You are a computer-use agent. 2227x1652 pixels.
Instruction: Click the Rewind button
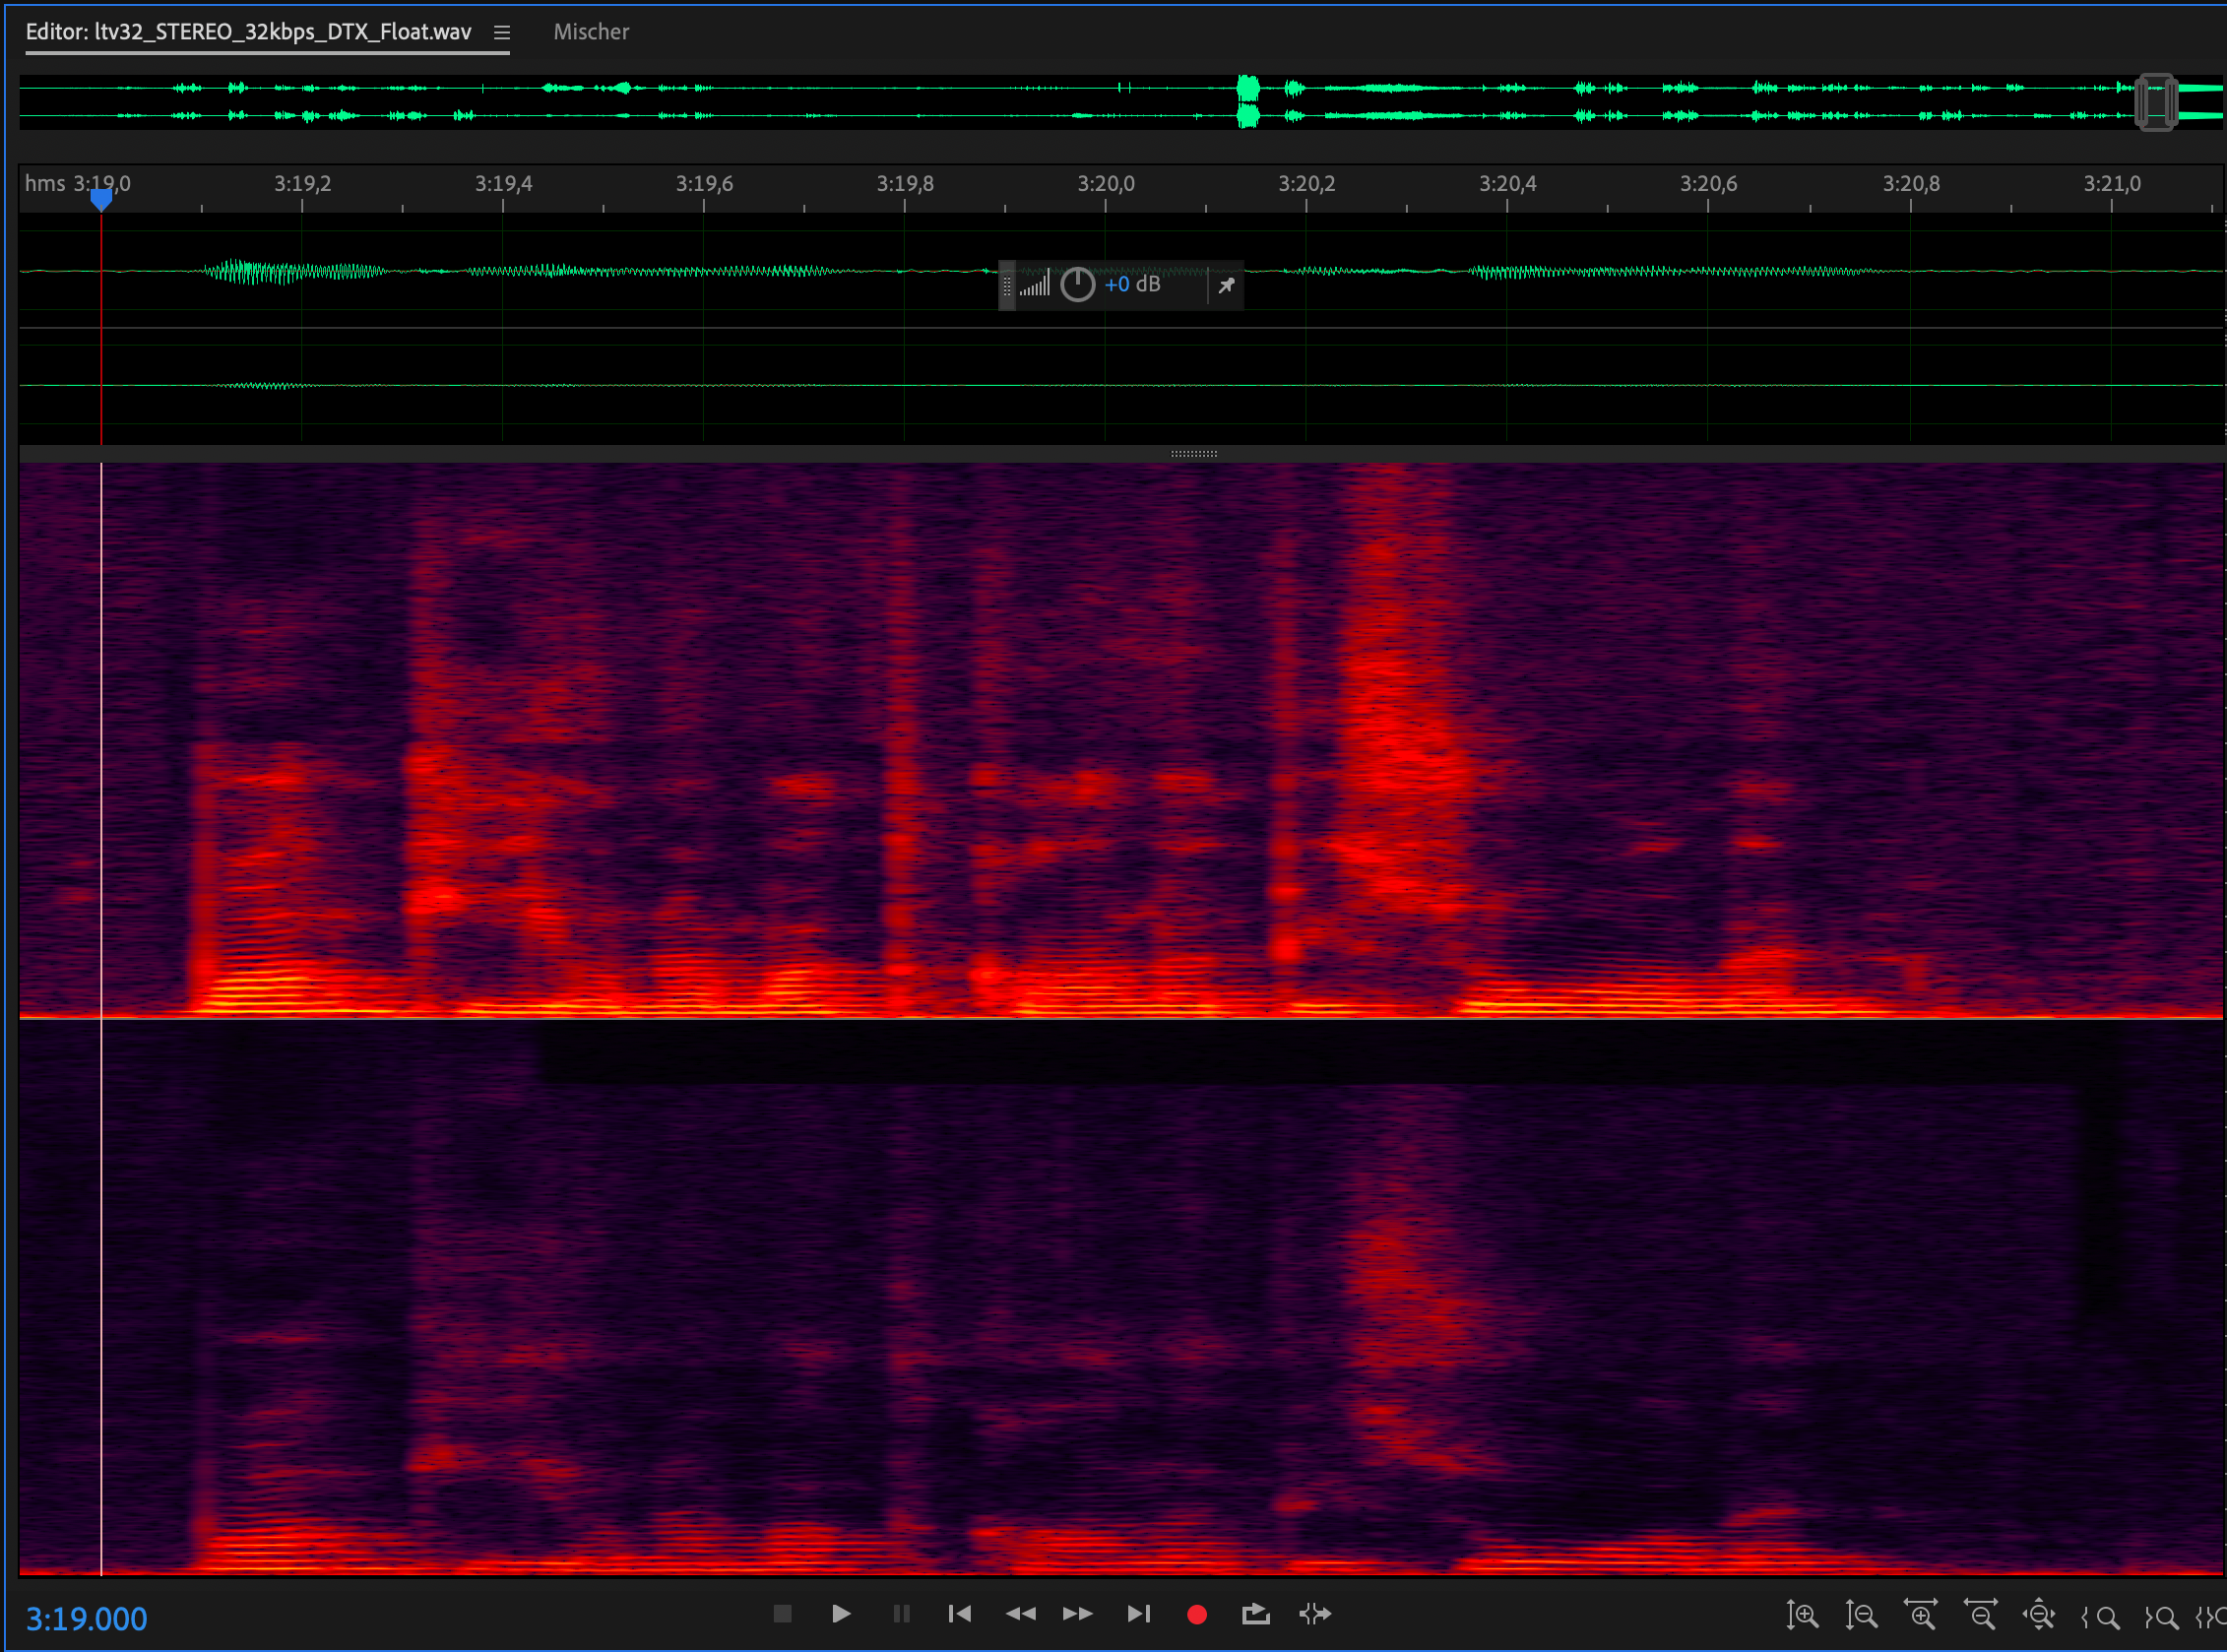1019,1614
